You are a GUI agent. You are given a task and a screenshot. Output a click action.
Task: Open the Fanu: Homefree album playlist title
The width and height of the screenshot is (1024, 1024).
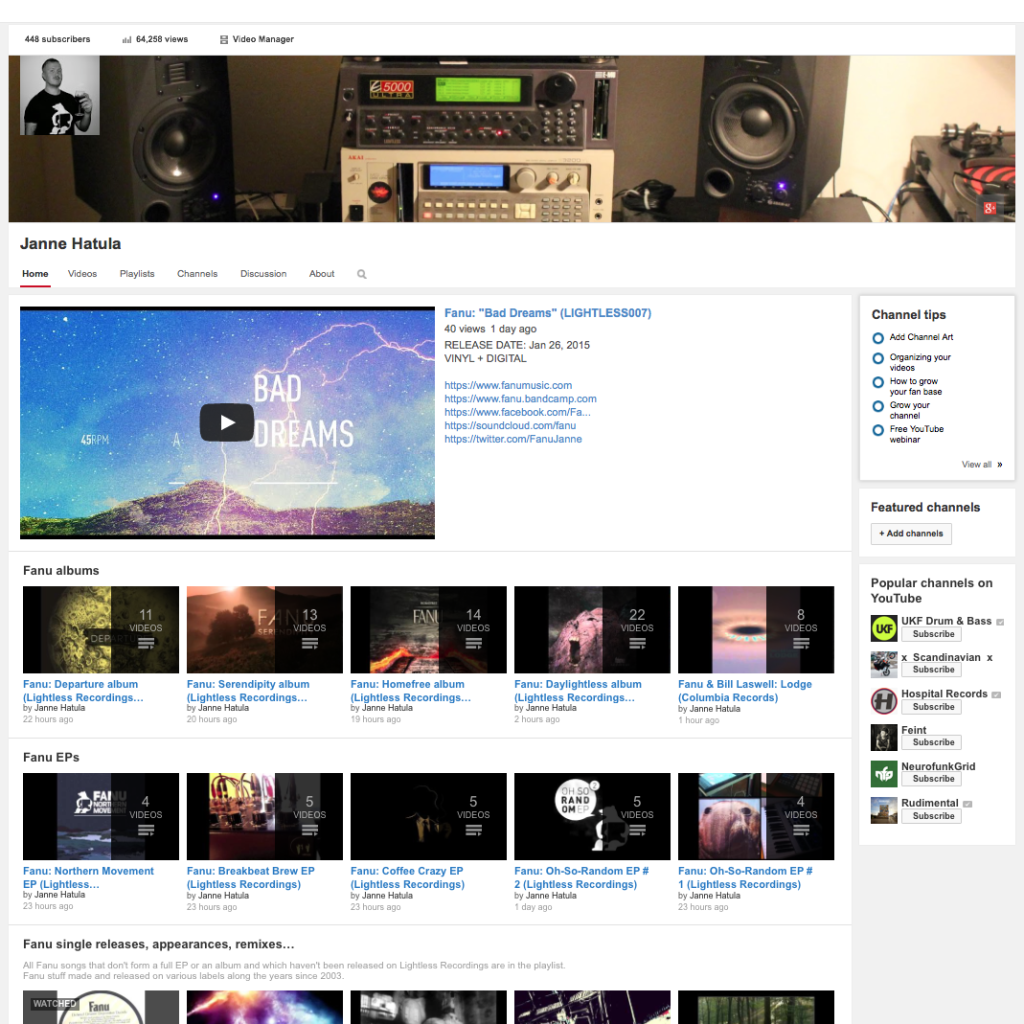(411, 691)
